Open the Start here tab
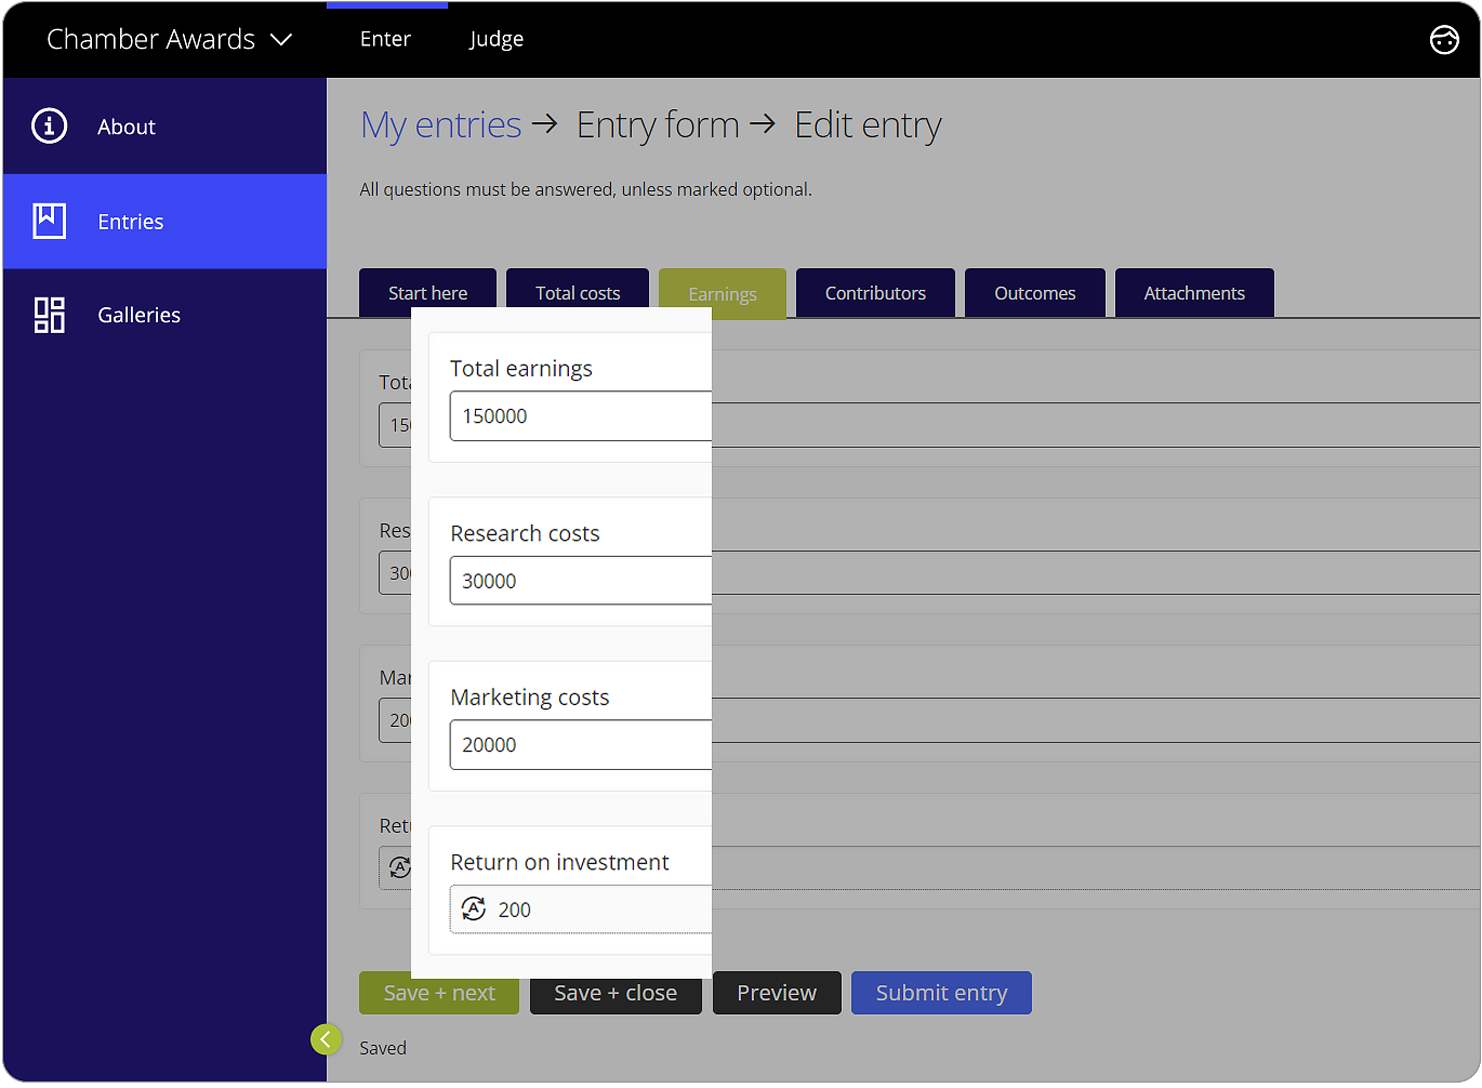 pos(427,292)
